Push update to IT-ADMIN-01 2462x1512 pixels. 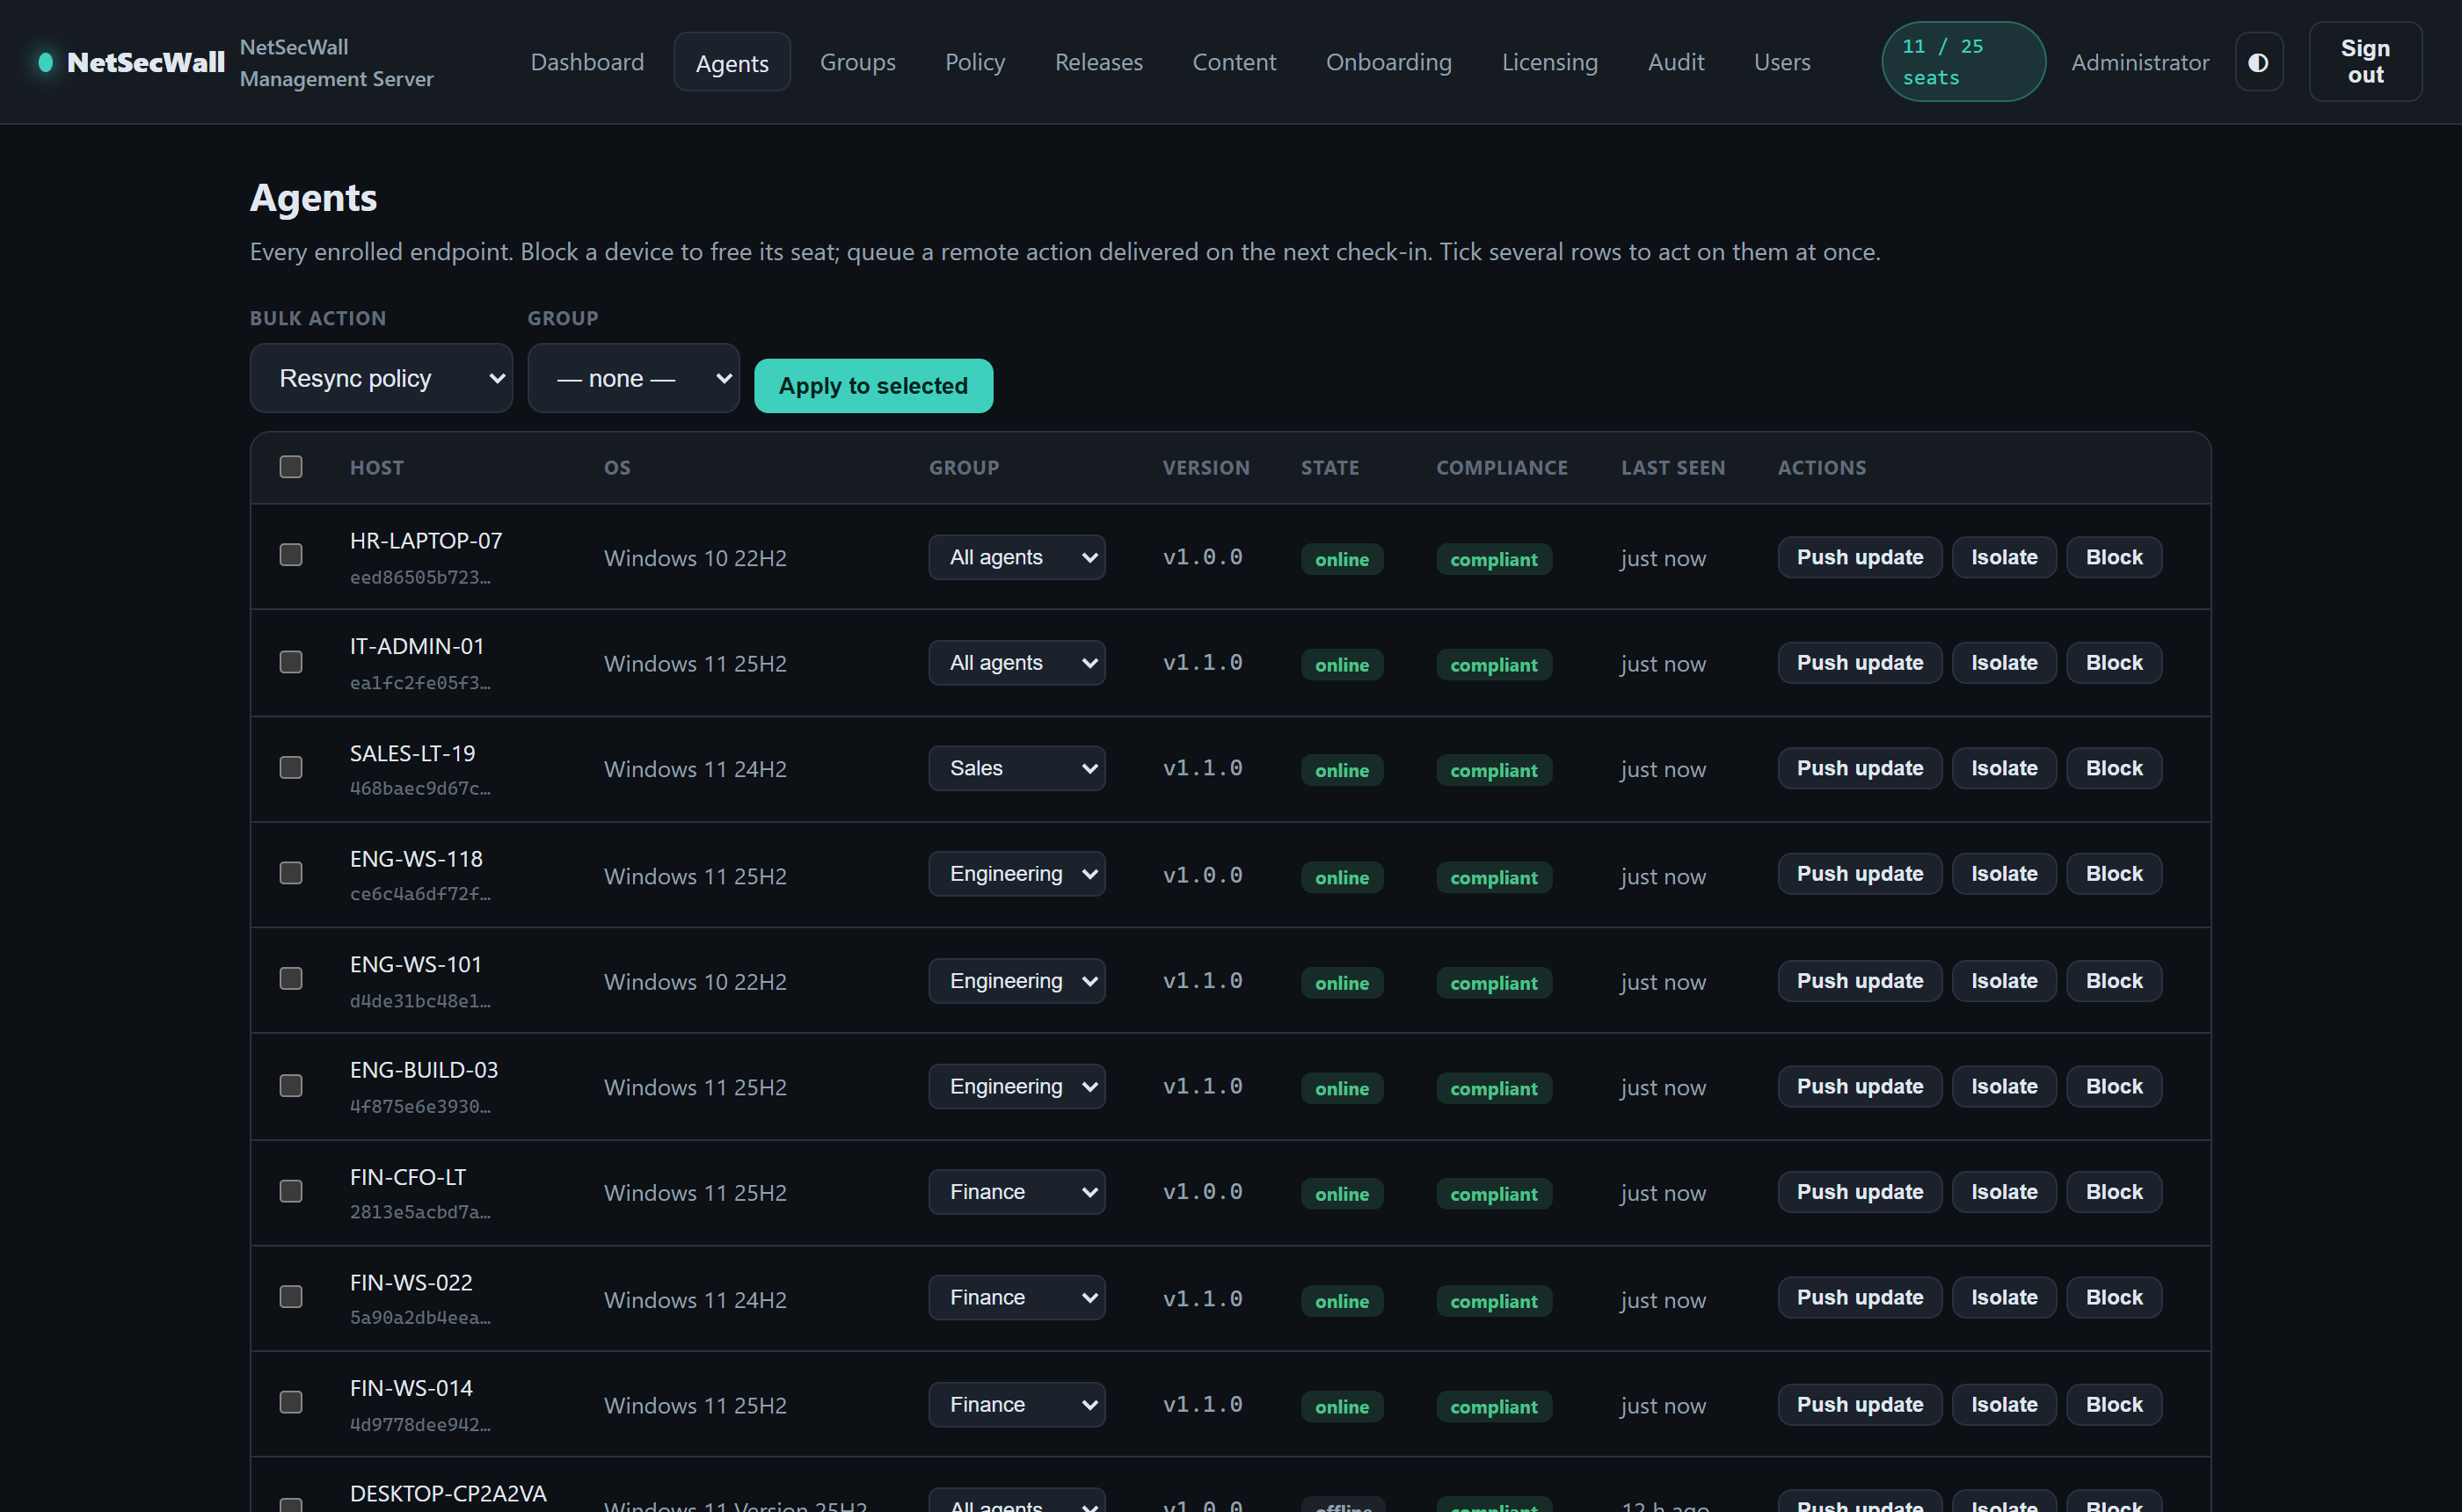1859,663
